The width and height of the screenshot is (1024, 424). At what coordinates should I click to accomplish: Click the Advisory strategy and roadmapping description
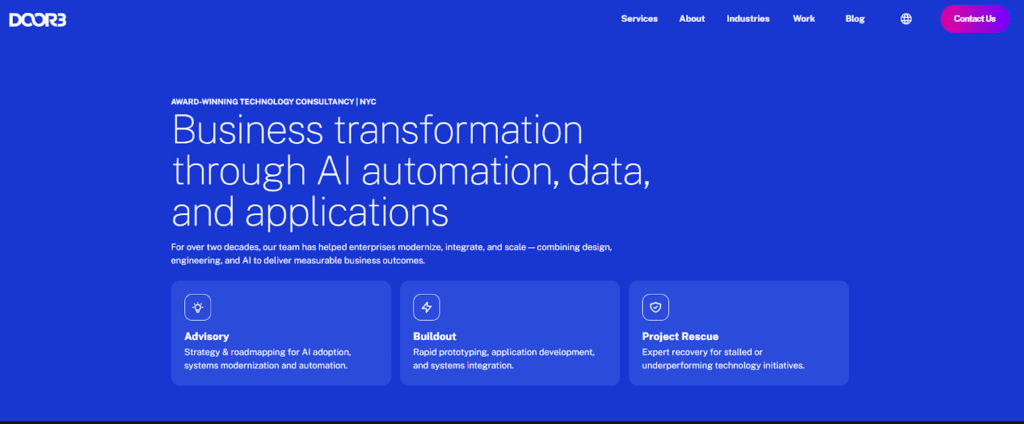267,359
